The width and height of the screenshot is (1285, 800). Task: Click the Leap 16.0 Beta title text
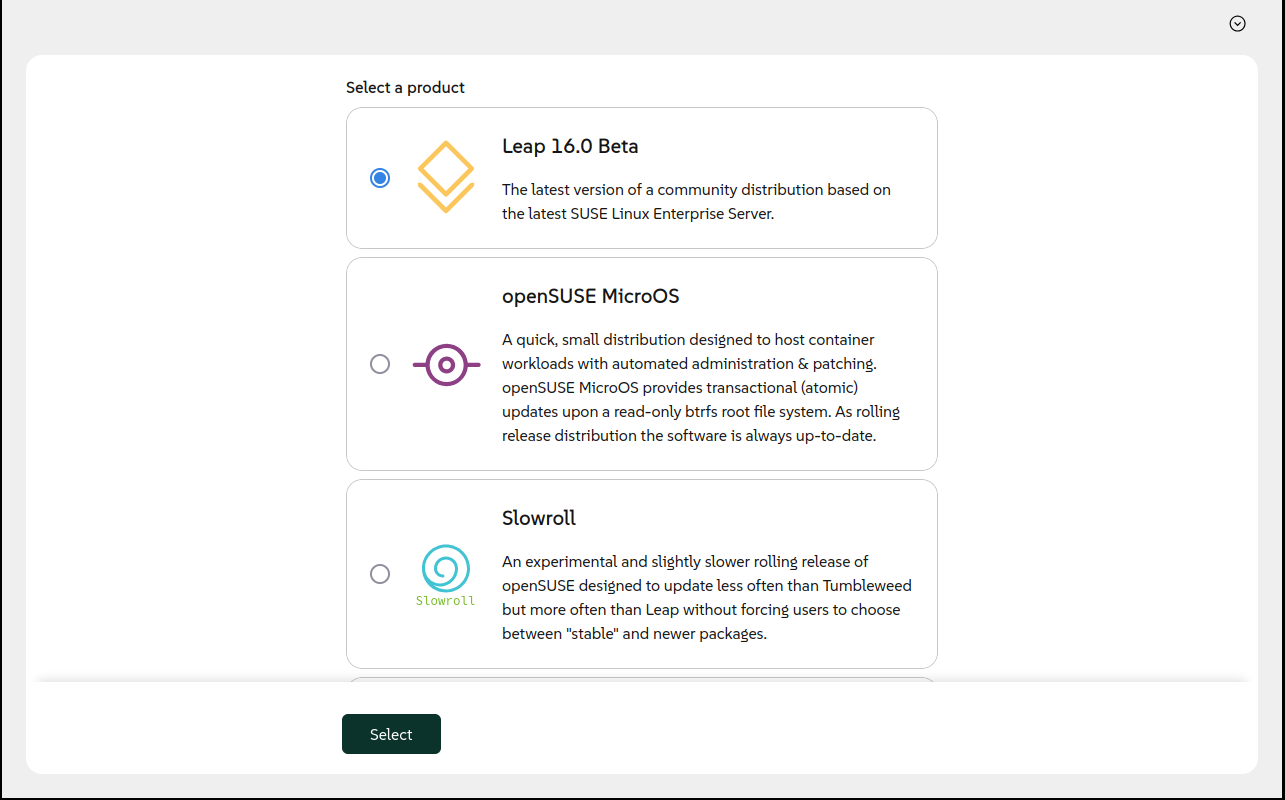point(570,146)
